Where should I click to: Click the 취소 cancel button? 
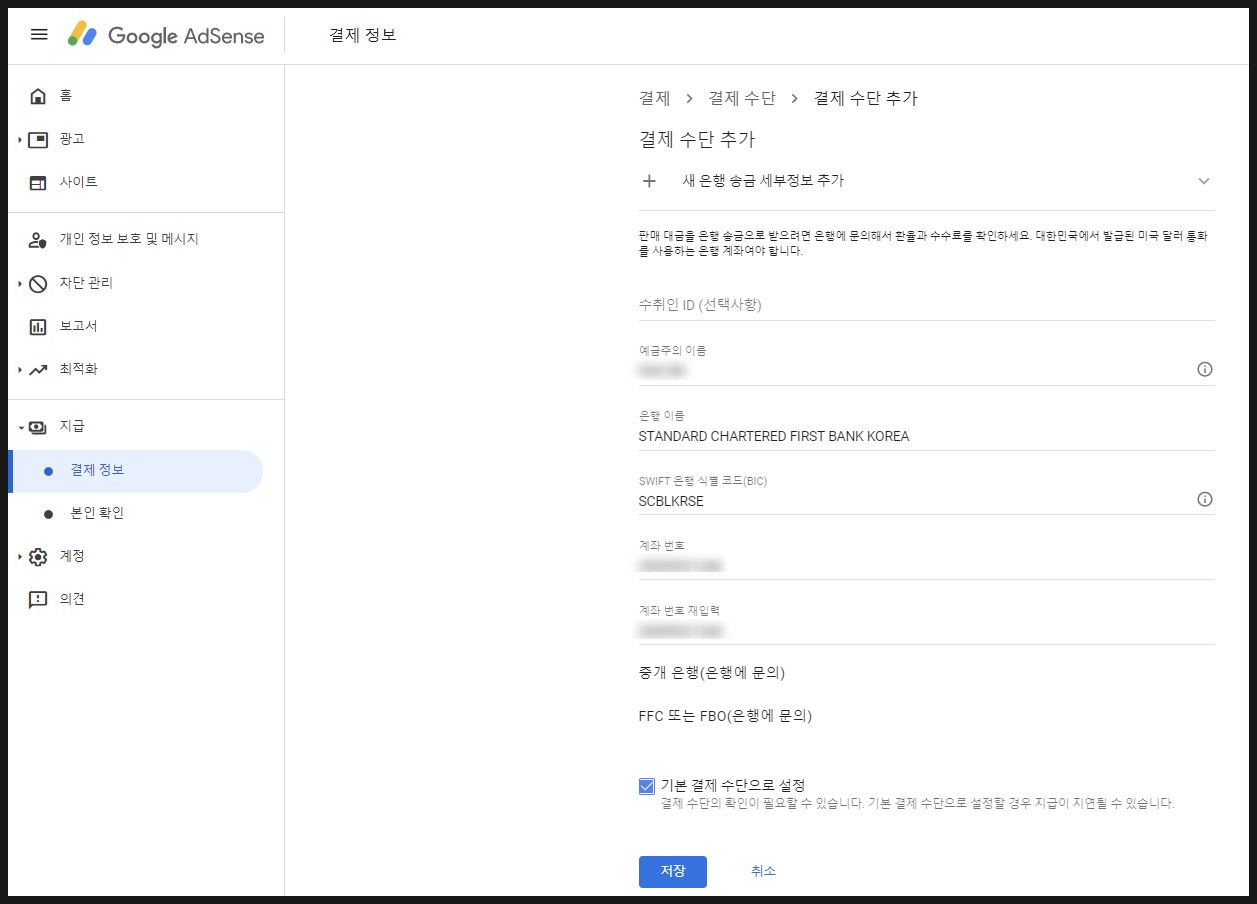point(763,871)
